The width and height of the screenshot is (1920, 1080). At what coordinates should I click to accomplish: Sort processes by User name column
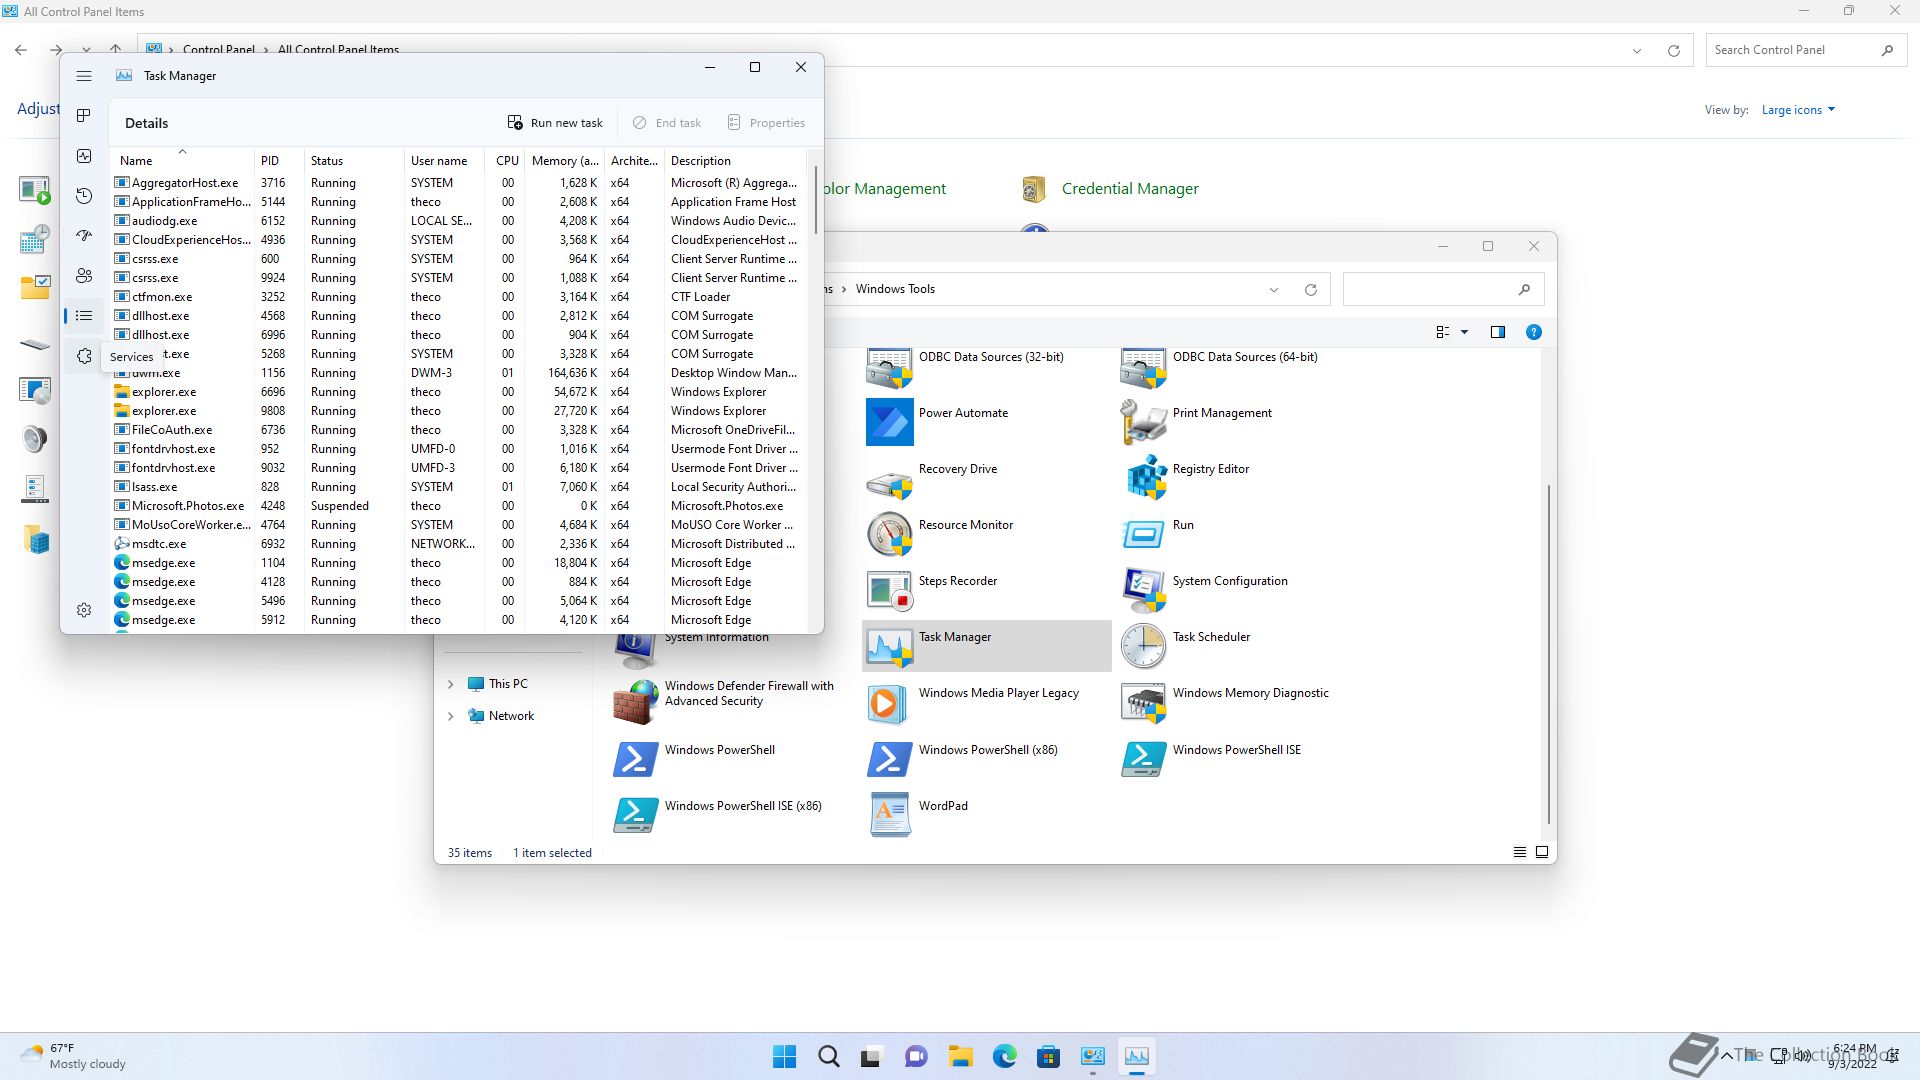[445, 161]
